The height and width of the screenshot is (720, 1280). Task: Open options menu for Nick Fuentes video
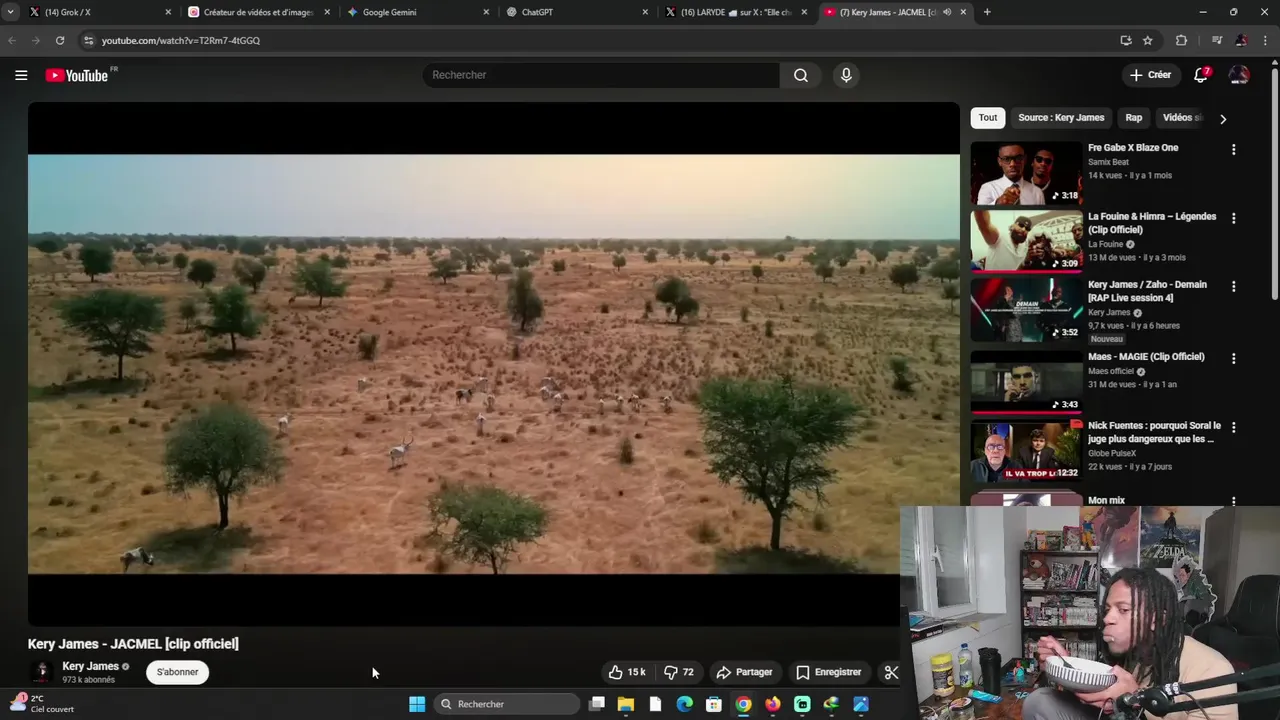point(1233,427)
